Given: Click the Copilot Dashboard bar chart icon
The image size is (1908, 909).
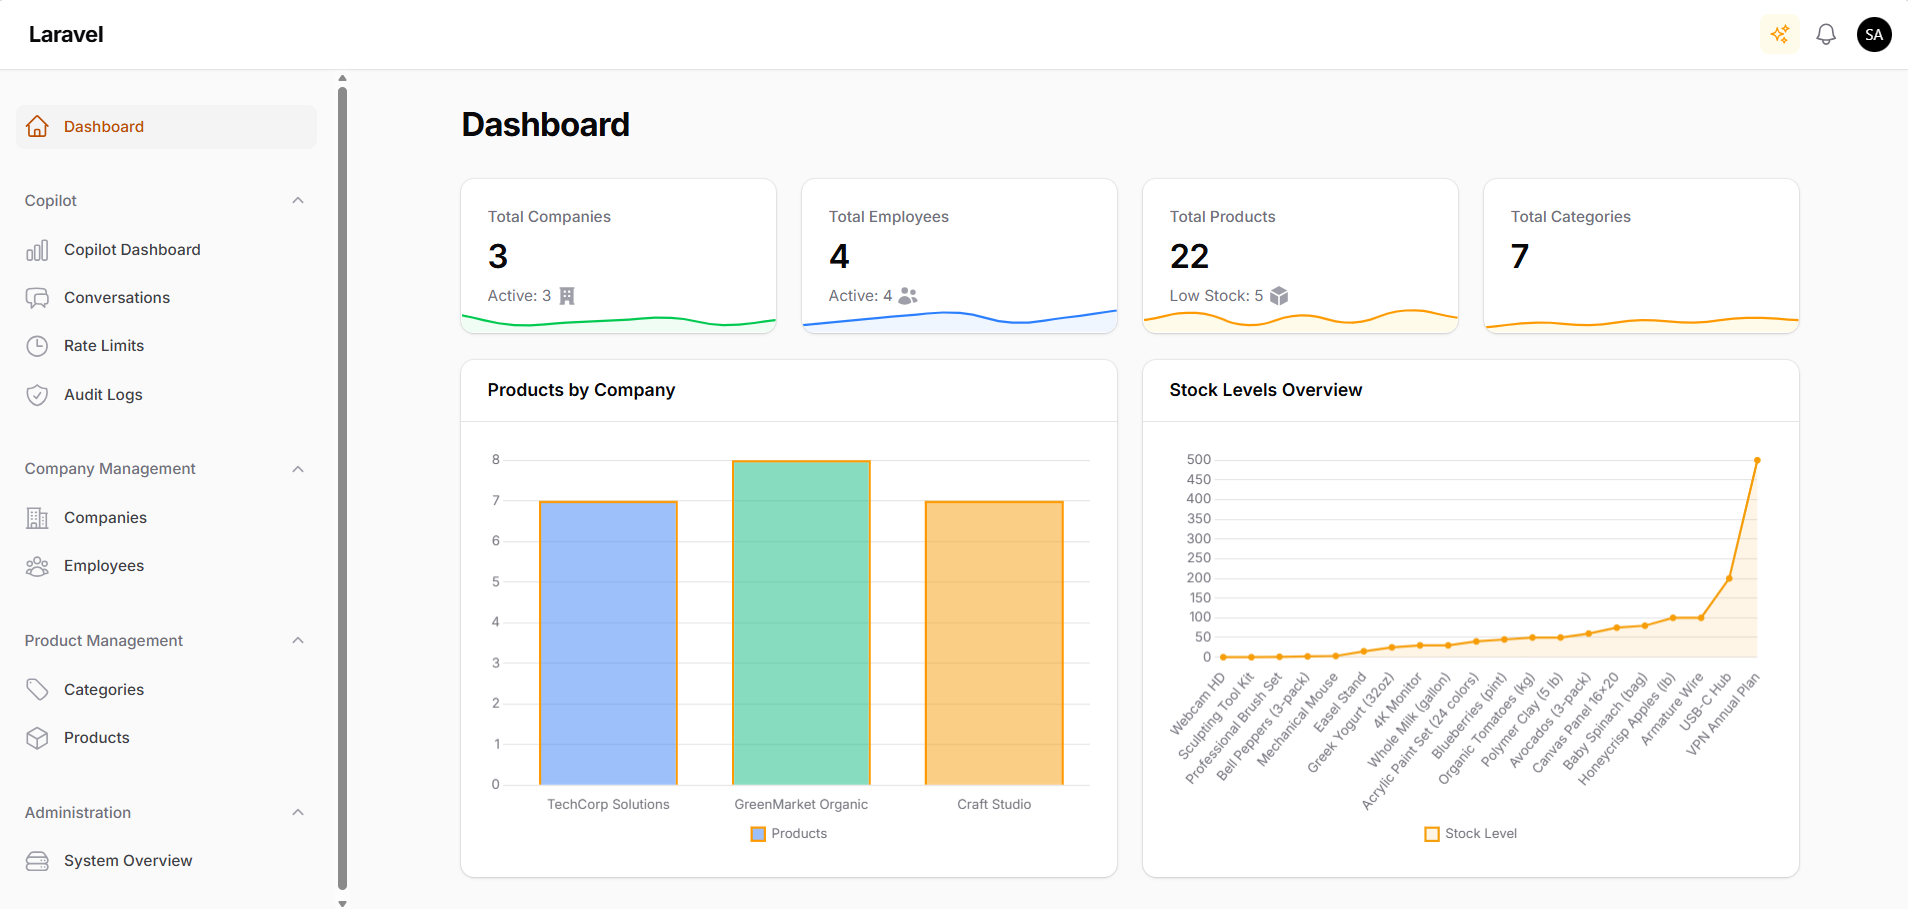Looking at the screenshot, I should point(37,250).
